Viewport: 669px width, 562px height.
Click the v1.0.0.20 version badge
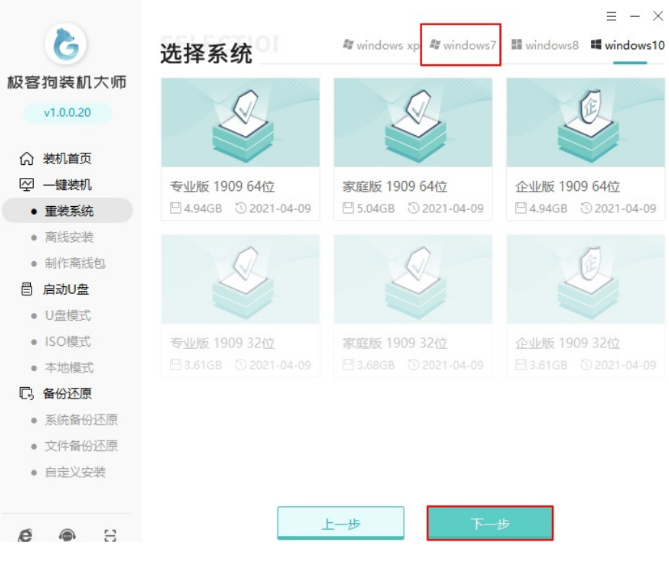coord(67,113)
